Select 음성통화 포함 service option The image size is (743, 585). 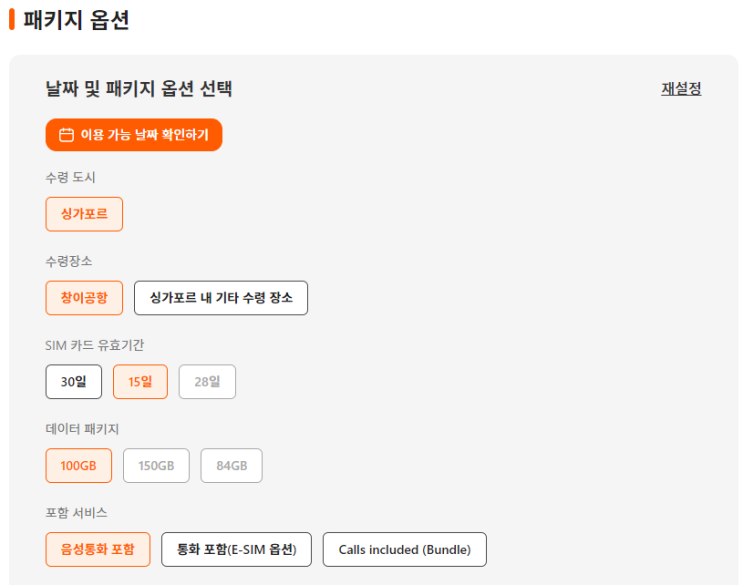(98, 549)
